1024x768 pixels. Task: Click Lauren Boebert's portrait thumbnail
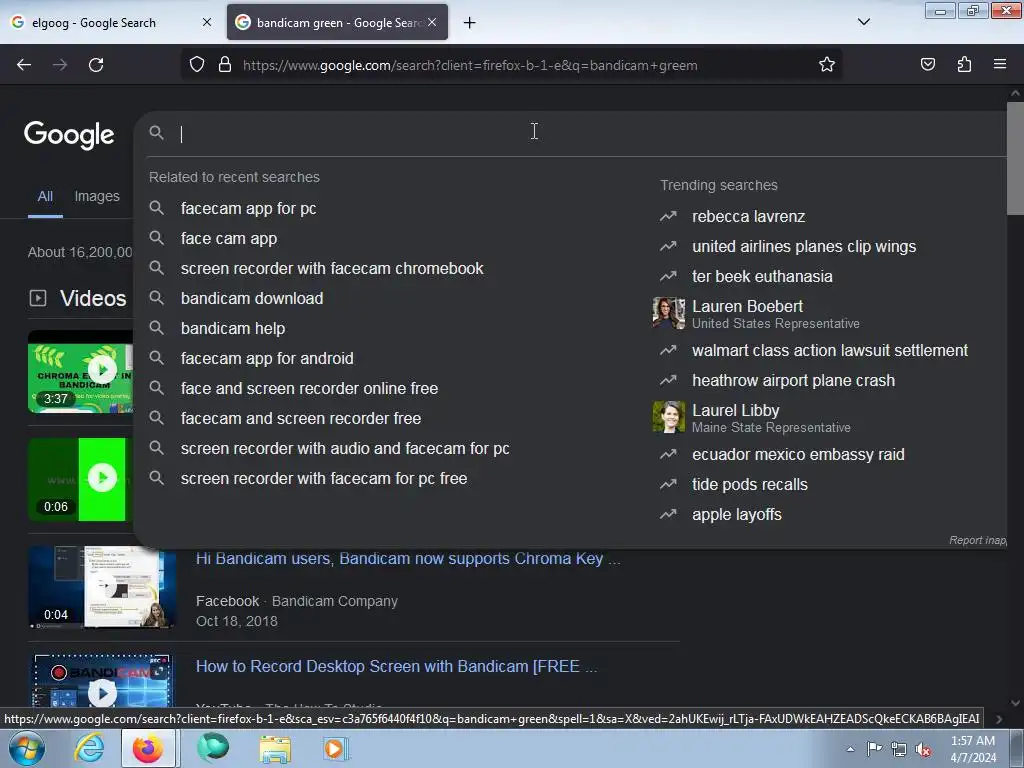pyautogui.click(x=669, y=313)
